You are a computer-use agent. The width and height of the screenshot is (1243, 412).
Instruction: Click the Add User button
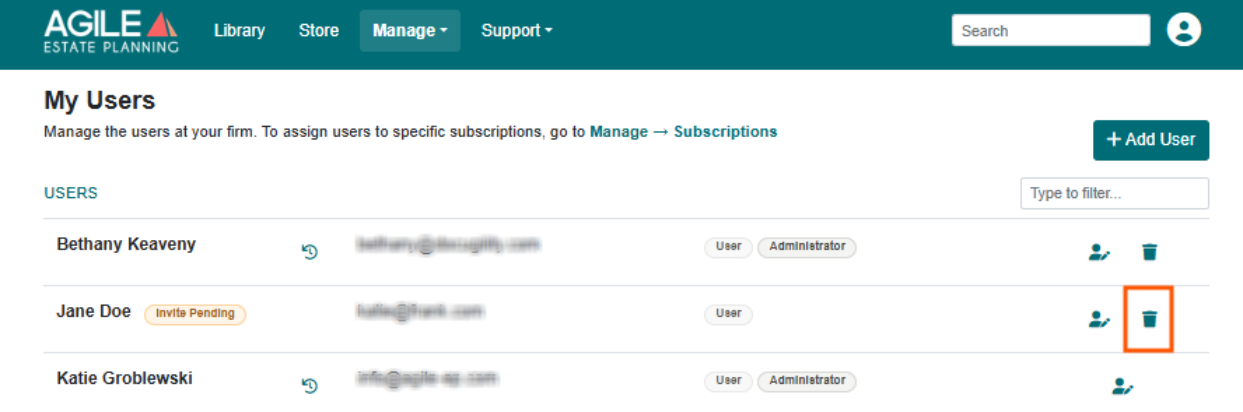(1151, 140)
